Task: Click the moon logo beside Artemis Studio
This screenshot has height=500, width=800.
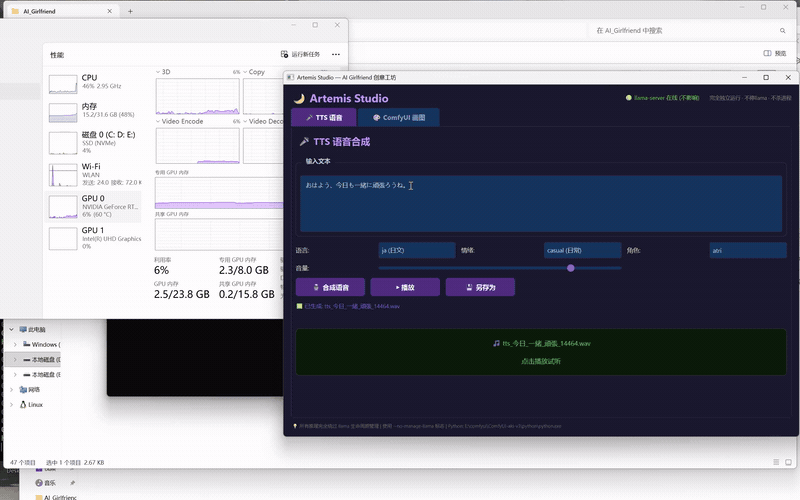Action: pos(299,98)
